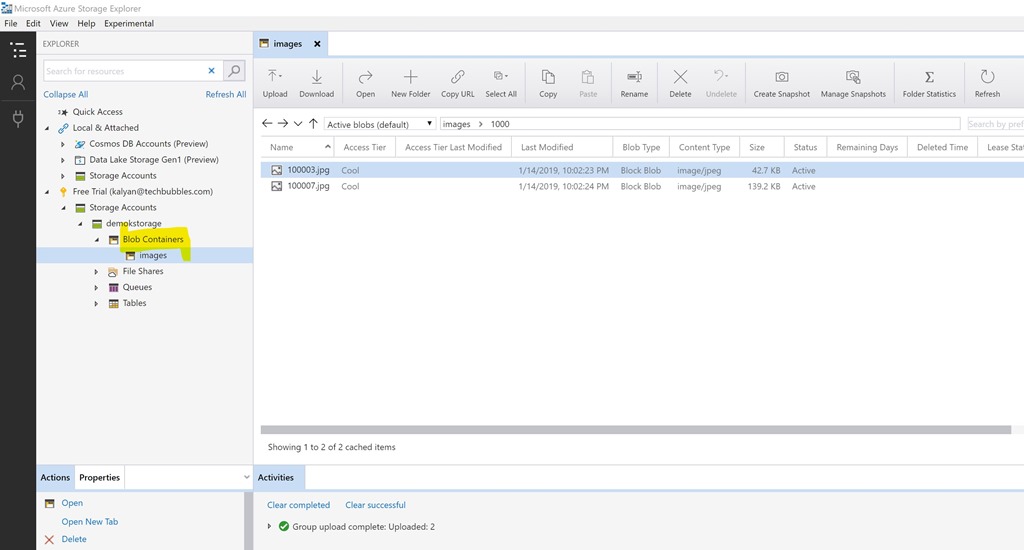Image resolution: width=1024 pixels, height=550 pixels.
Task: Open the Explorer panel icon in sidebar
Action: tap(18, 50)
